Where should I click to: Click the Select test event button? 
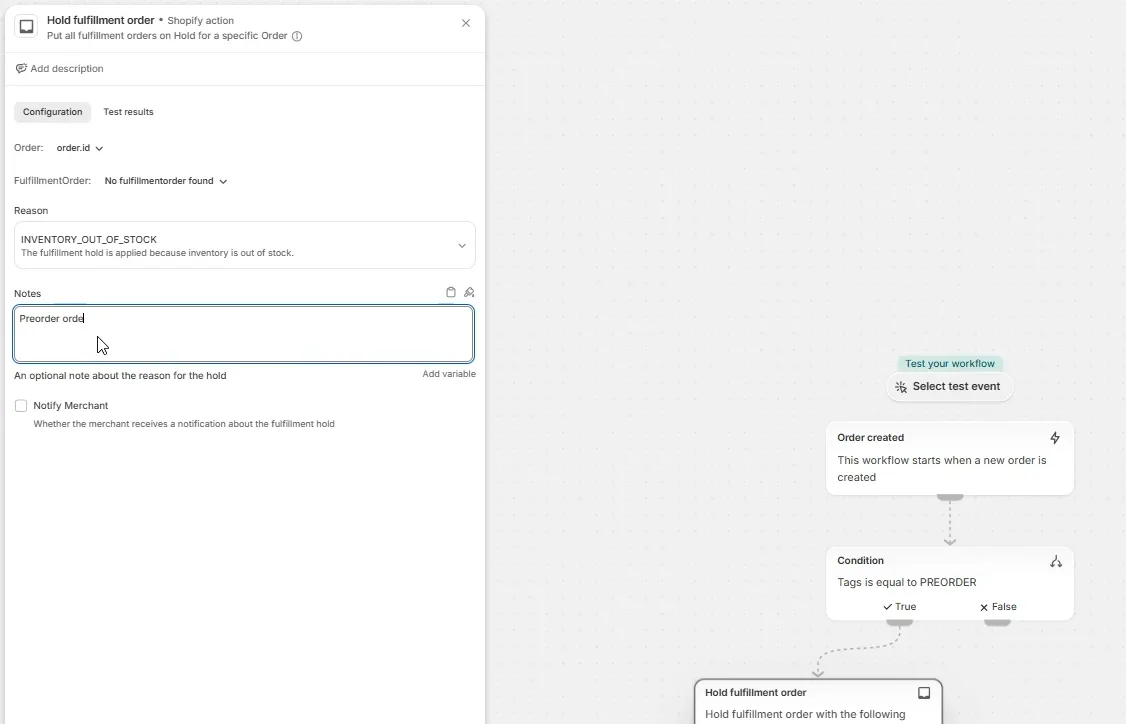(949, 386)
